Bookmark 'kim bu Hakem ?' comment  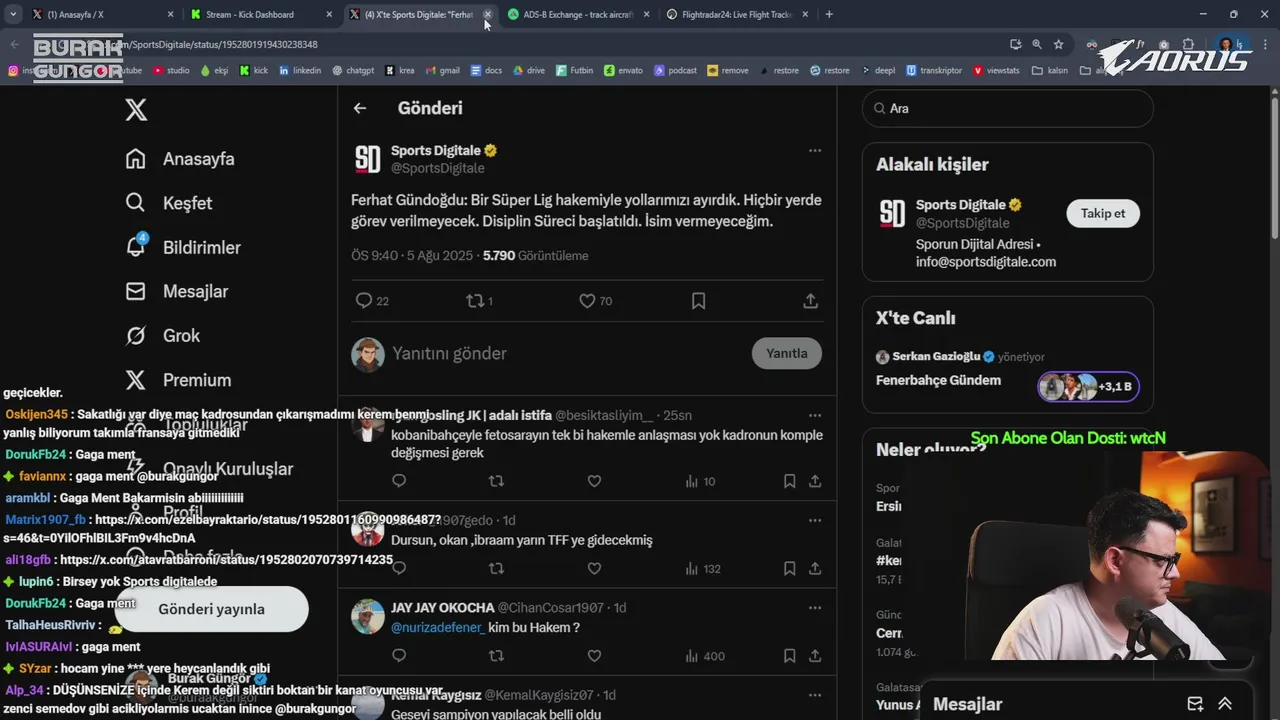tap(789, 656)
